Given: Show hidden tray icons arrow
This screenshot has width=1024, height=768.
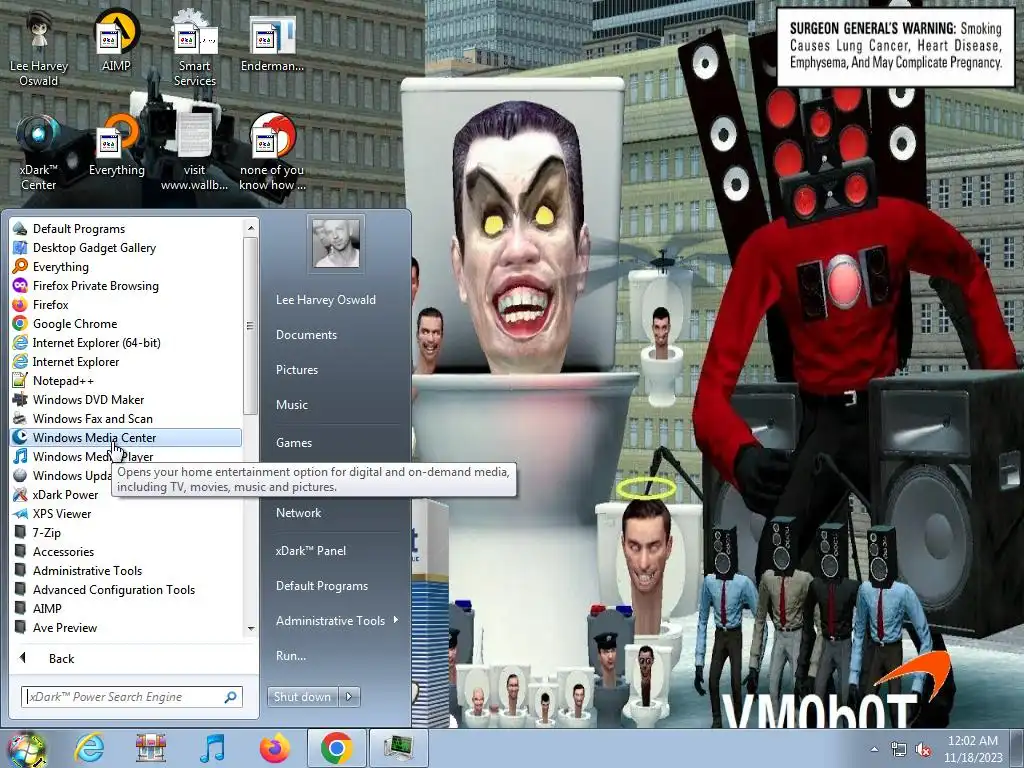Looking at the screenshot, I should pos(874,750).
